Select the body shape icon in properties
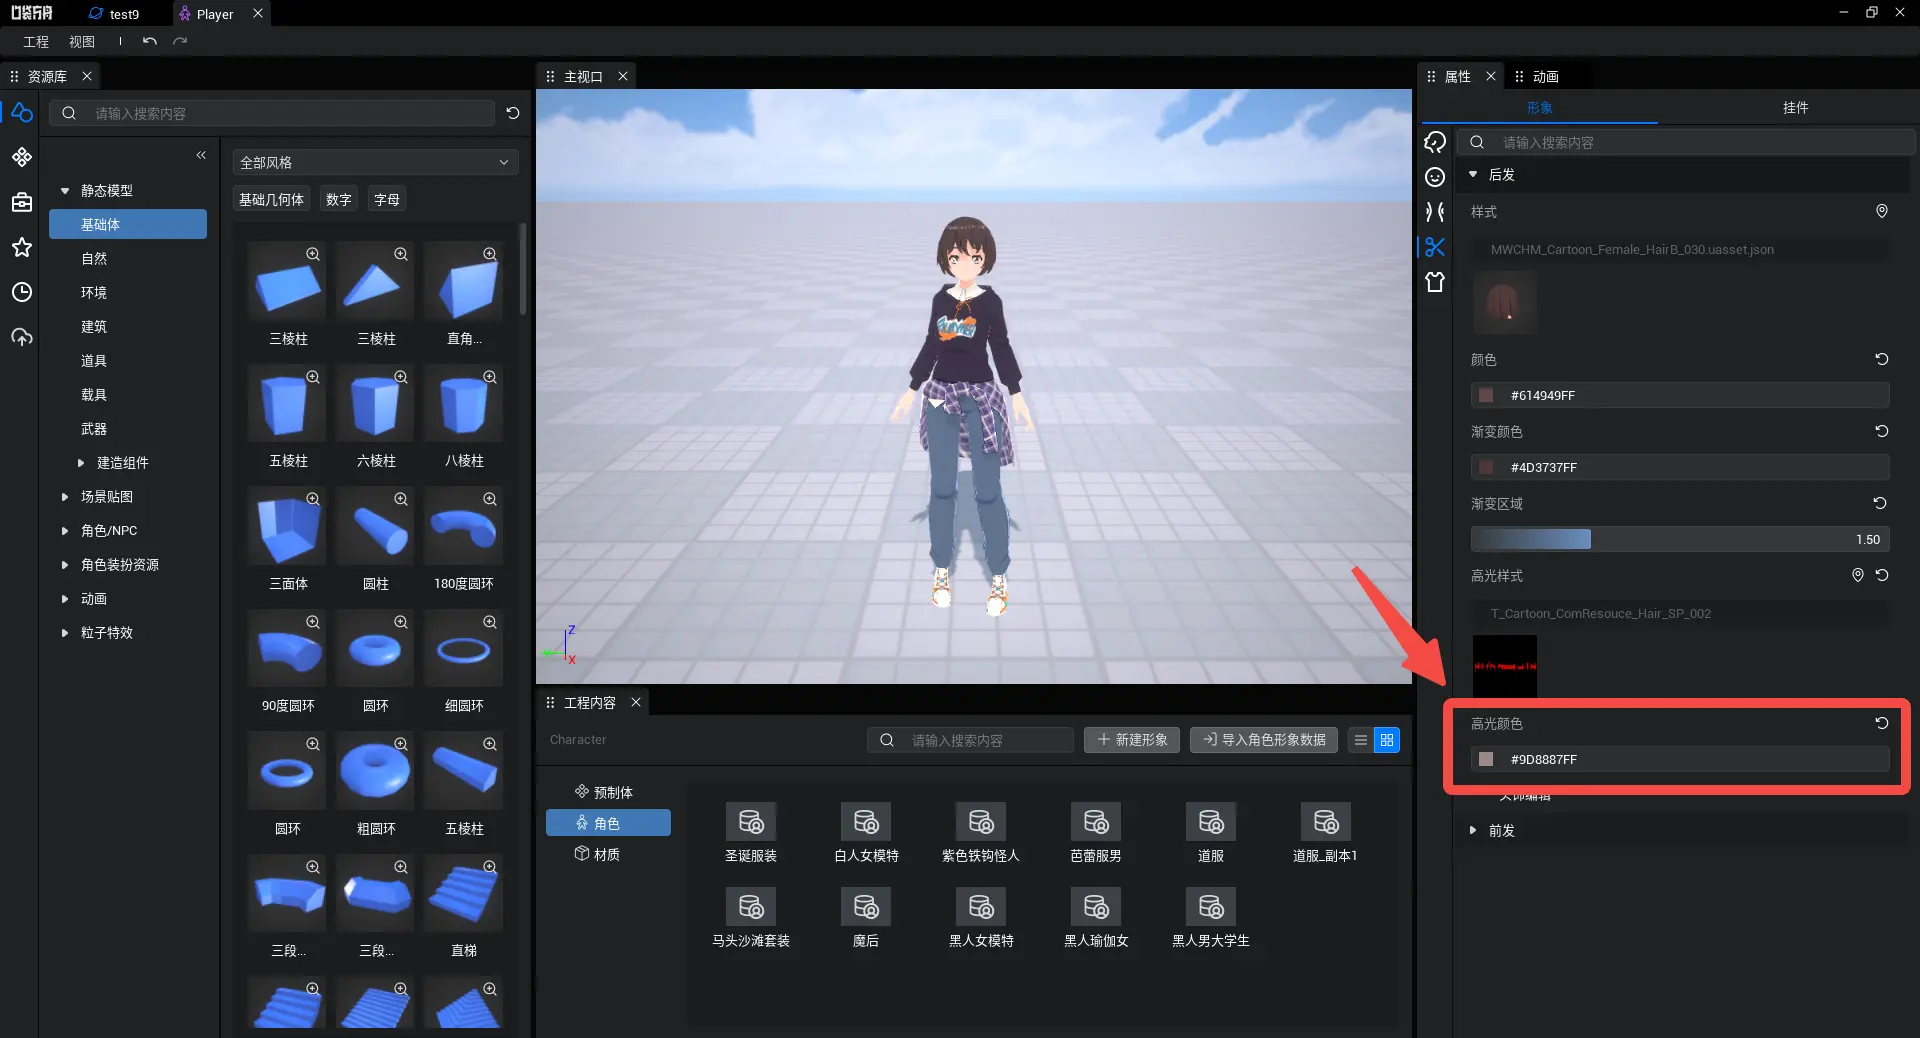 [x=1435, y=212]
